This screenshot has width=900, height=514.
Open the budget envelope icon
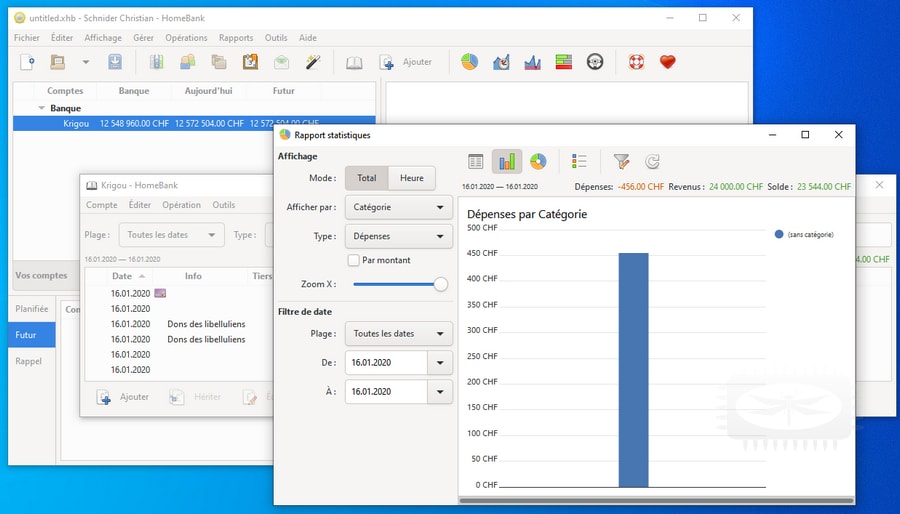(281, 62)
